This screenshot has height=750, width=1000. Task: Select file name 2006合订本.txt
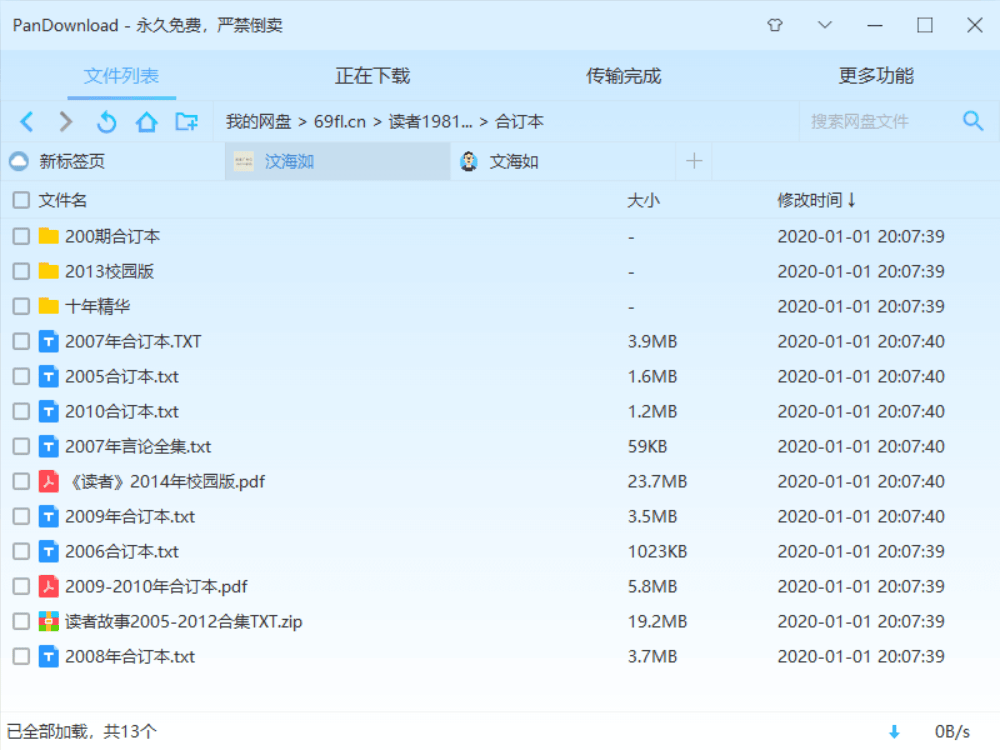pos(122,552)
